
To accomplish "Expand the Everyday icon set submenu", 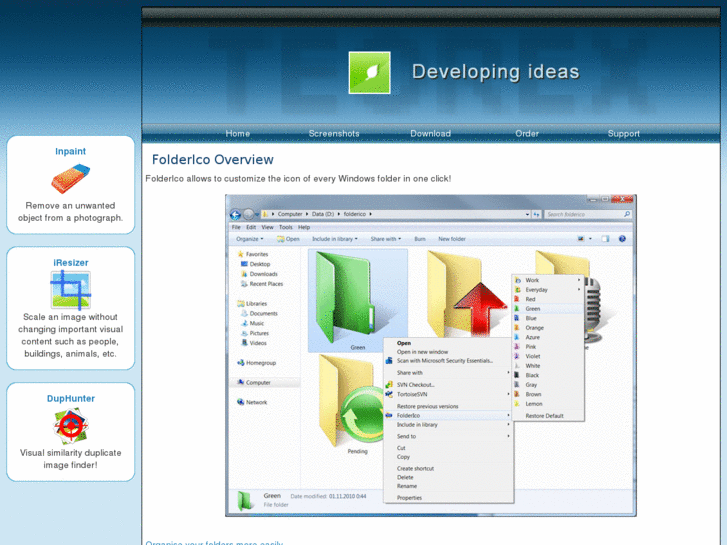I will coord(547,290).
